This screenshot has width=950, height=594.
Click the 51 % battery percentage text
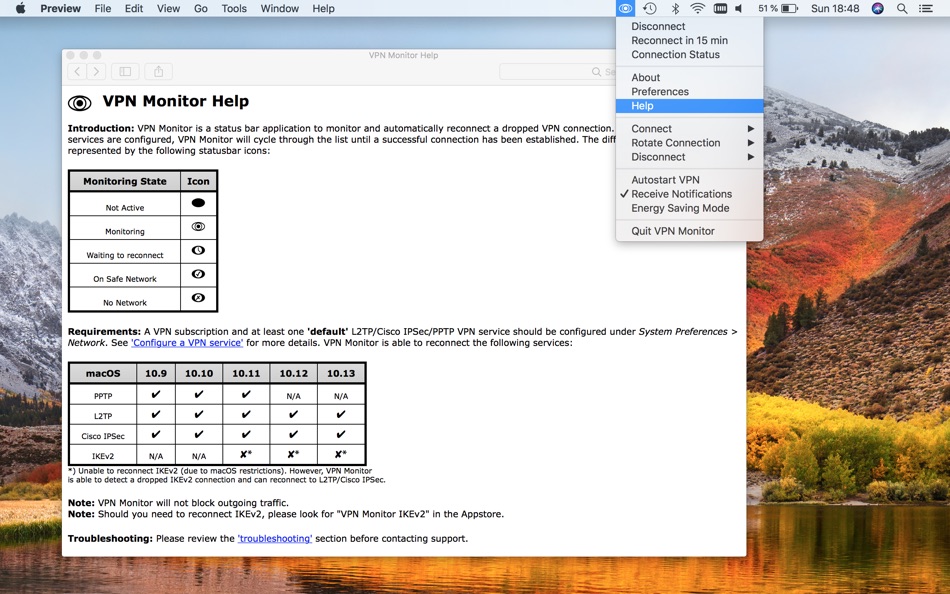coord(767,8)
